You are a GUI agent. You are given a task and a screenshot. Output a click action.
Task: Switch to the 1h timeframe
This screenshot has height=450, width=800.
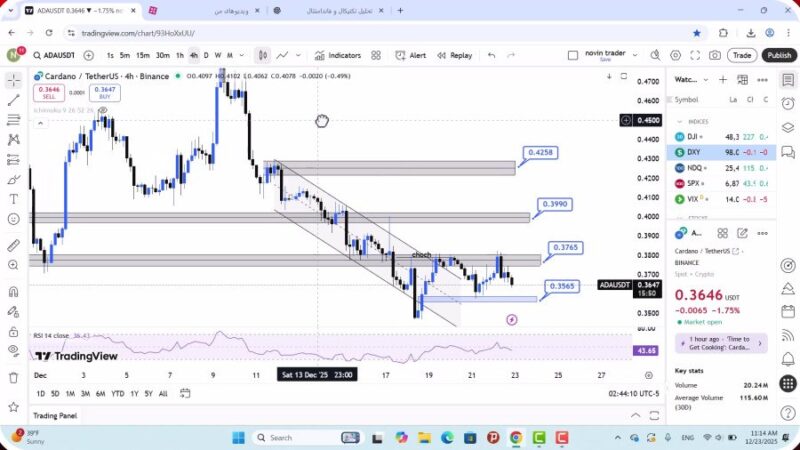pos(180,55)
